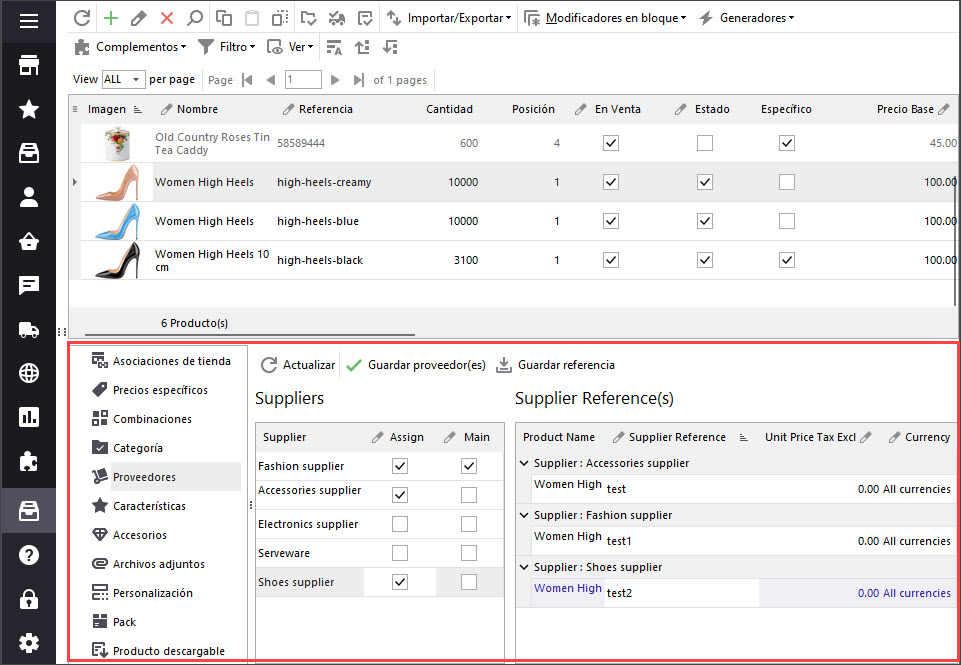
Task: Open Asociaciones de tienda tab
Action: coord(161,361)
